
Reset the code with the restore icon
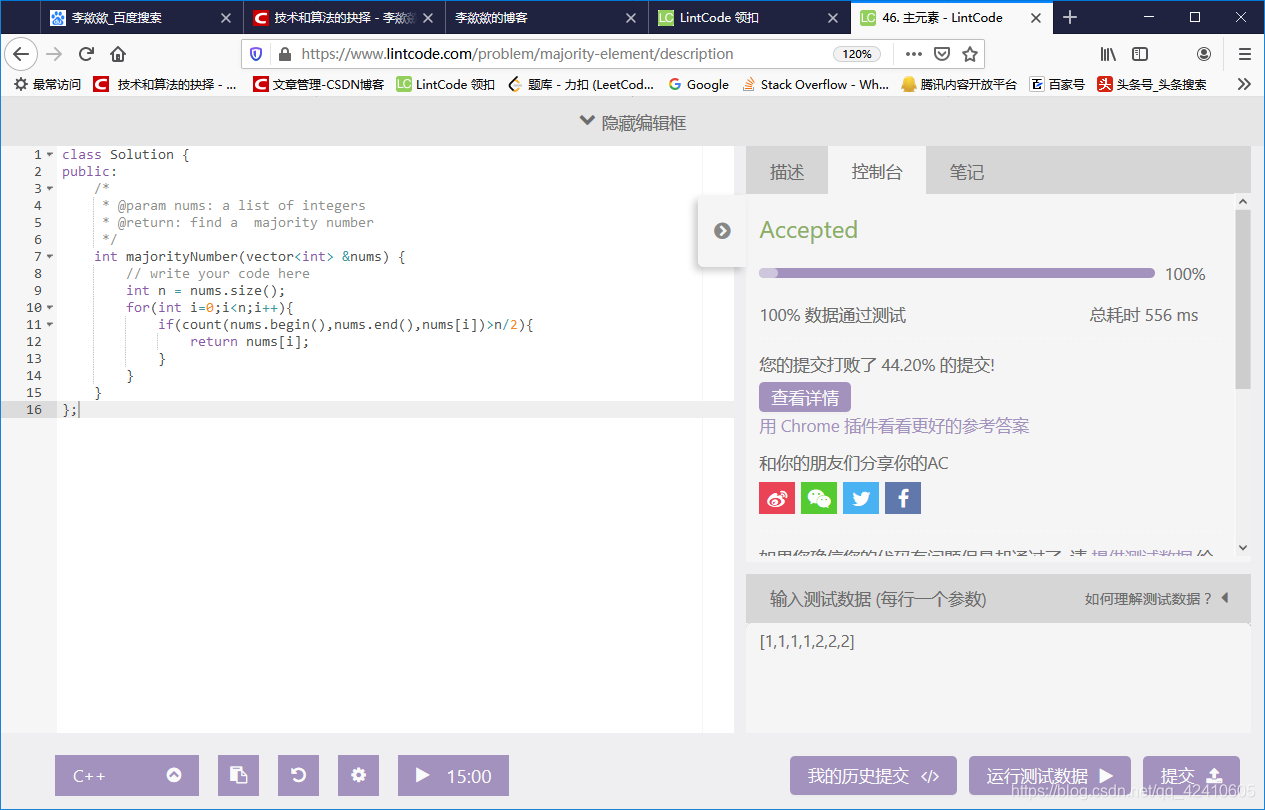[298, 775]
